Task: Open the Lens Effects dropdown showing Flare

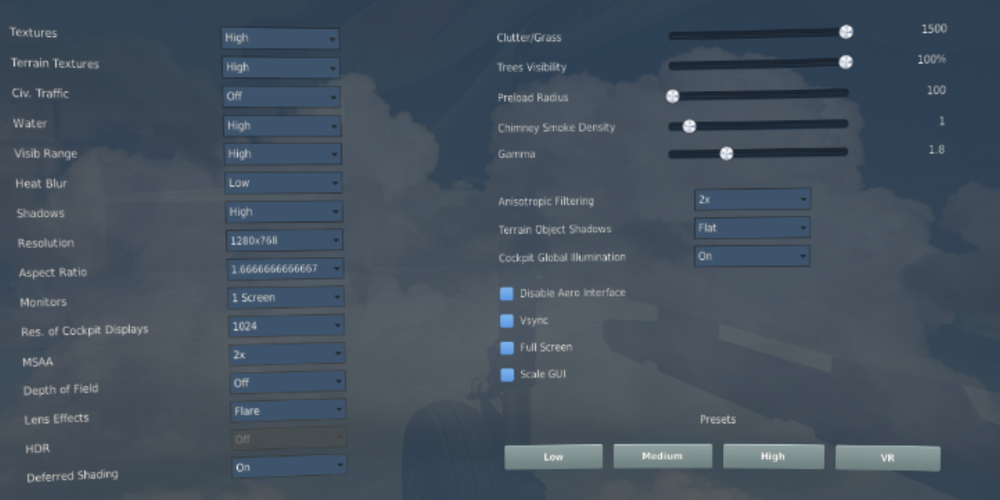Action: click(x=288, y=411)
